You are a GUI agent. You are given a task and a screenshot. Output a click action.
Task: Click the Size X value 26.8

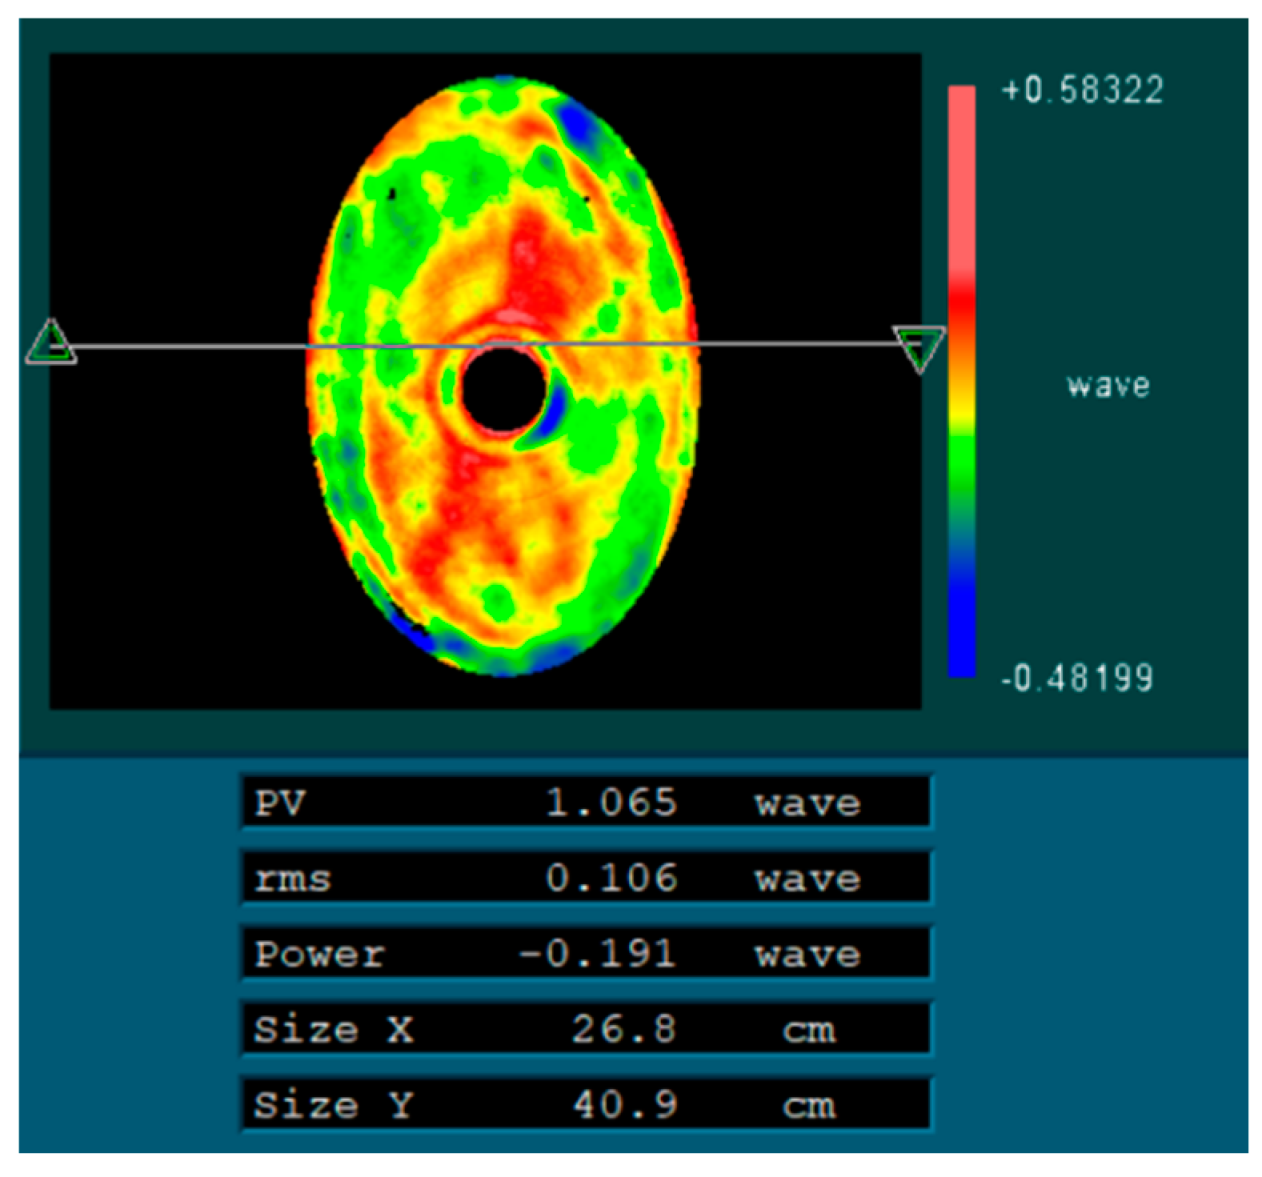click(x=624, y=1029)
